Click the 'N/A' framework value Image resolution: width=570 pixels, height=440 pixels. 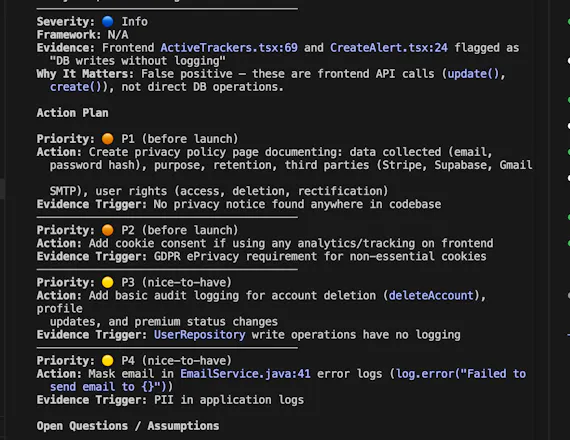[118, 35]
